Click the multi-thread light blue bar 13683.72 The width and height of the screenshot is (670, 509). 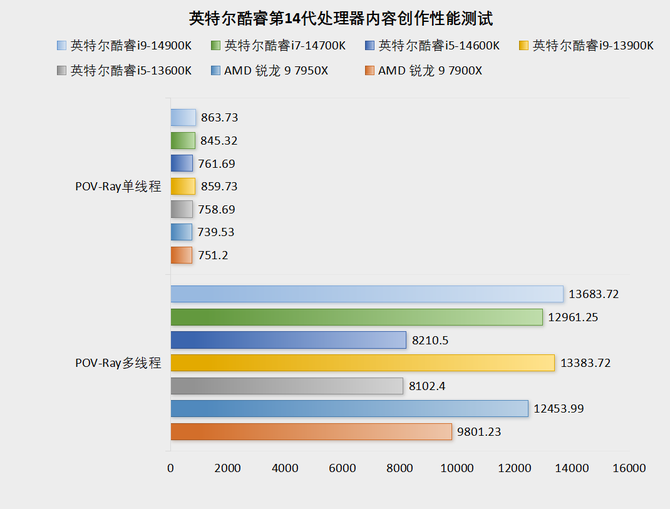pos(367,294)
